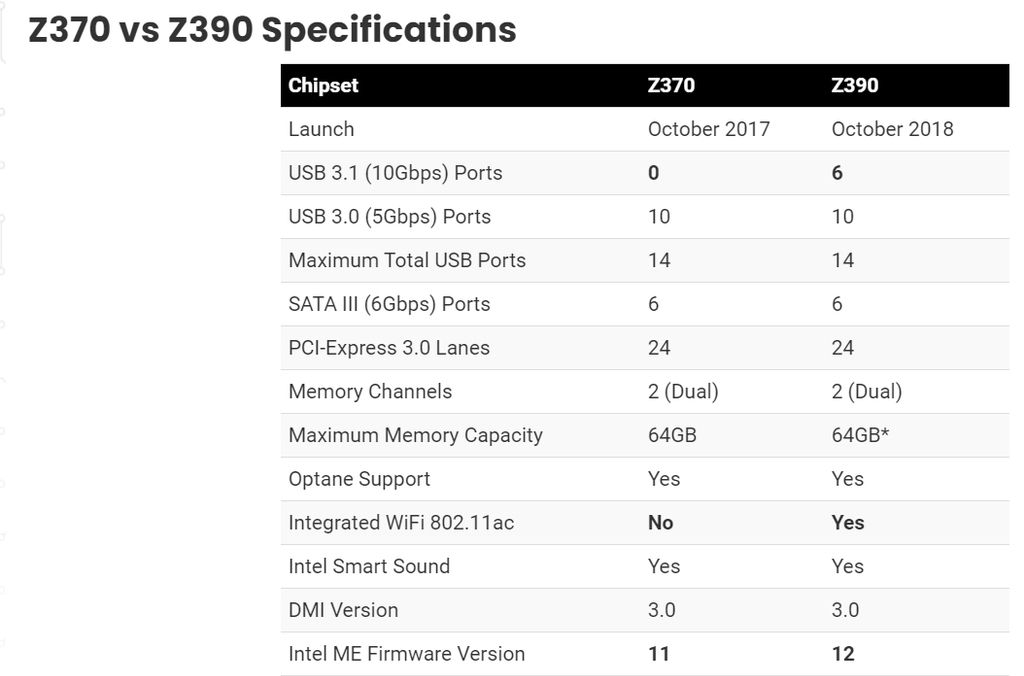1024x676 pixels.
Task: Select the Z390 column header
Action: pyautogui.click(x=855, y=86)
